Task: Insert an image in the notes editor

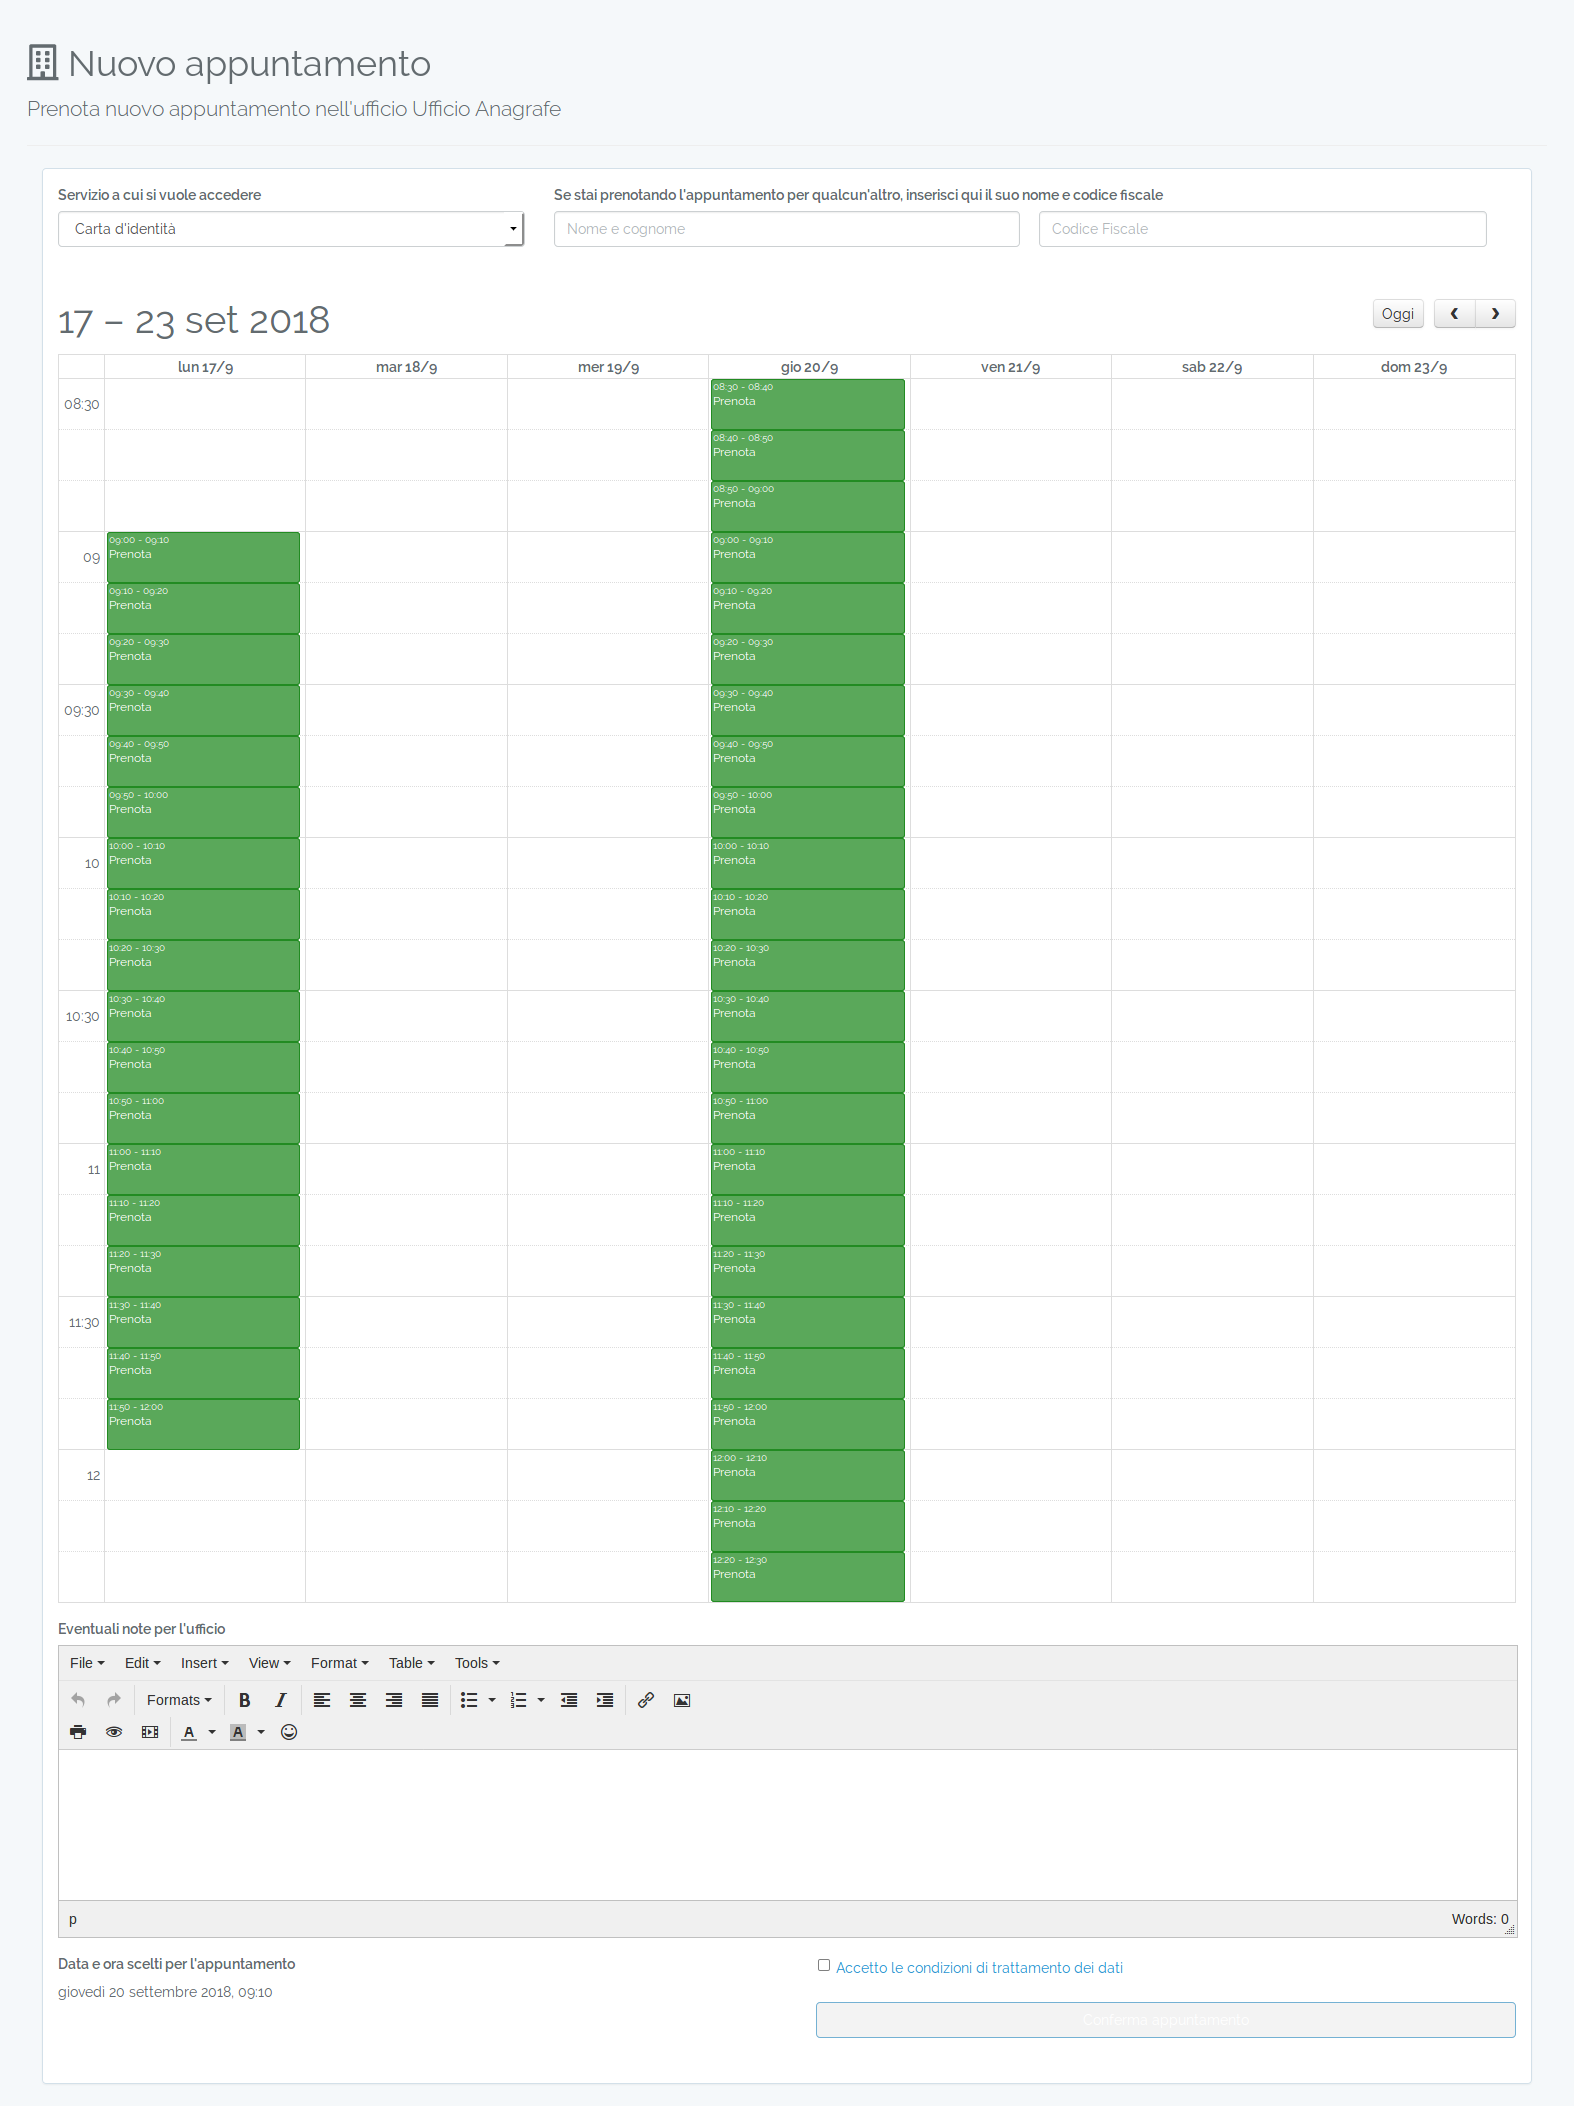Action: pos(682,1700)
